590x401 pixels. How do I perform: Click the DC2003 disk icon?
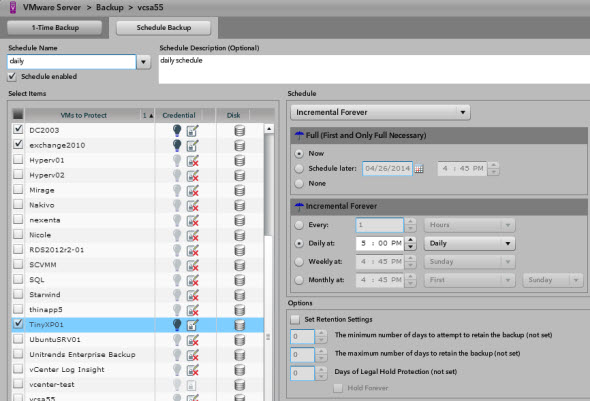click(240, 131)
